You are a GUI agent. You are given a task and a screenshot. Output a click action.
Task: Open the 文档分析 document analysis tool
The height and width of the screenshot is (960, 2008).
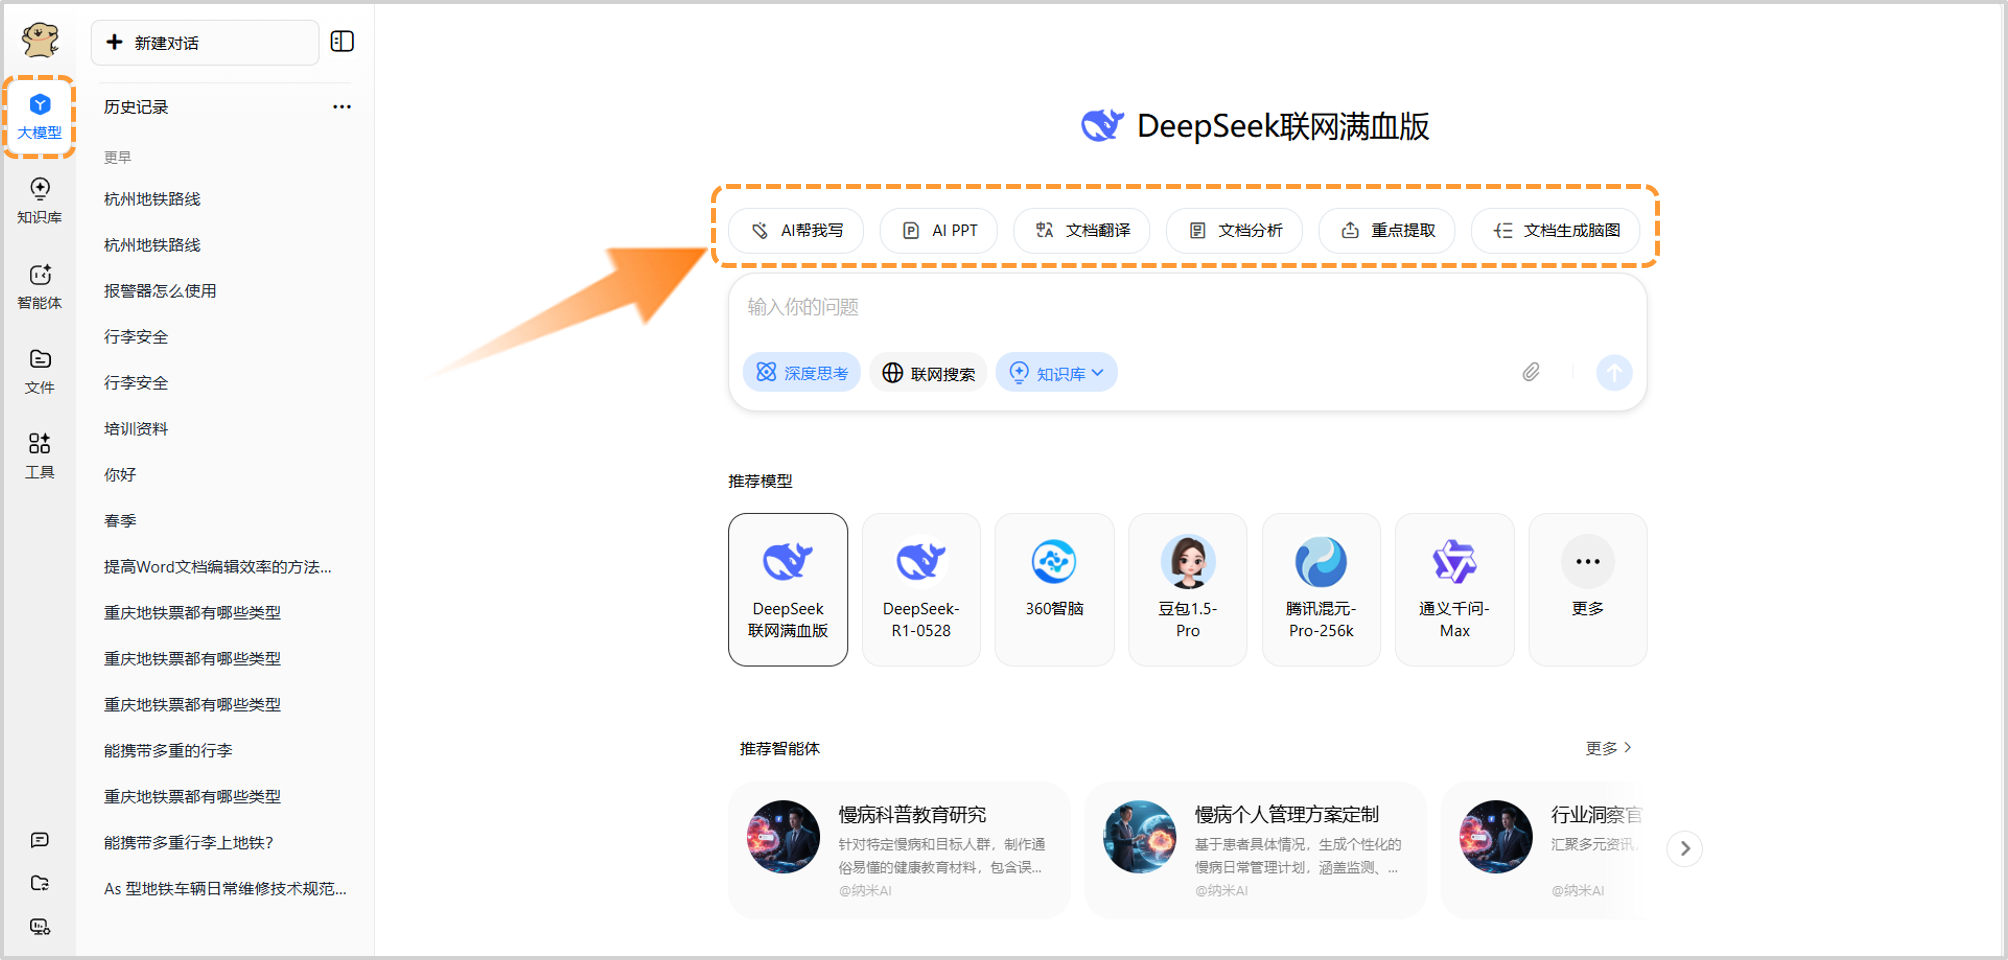(x=1234, y=230)
